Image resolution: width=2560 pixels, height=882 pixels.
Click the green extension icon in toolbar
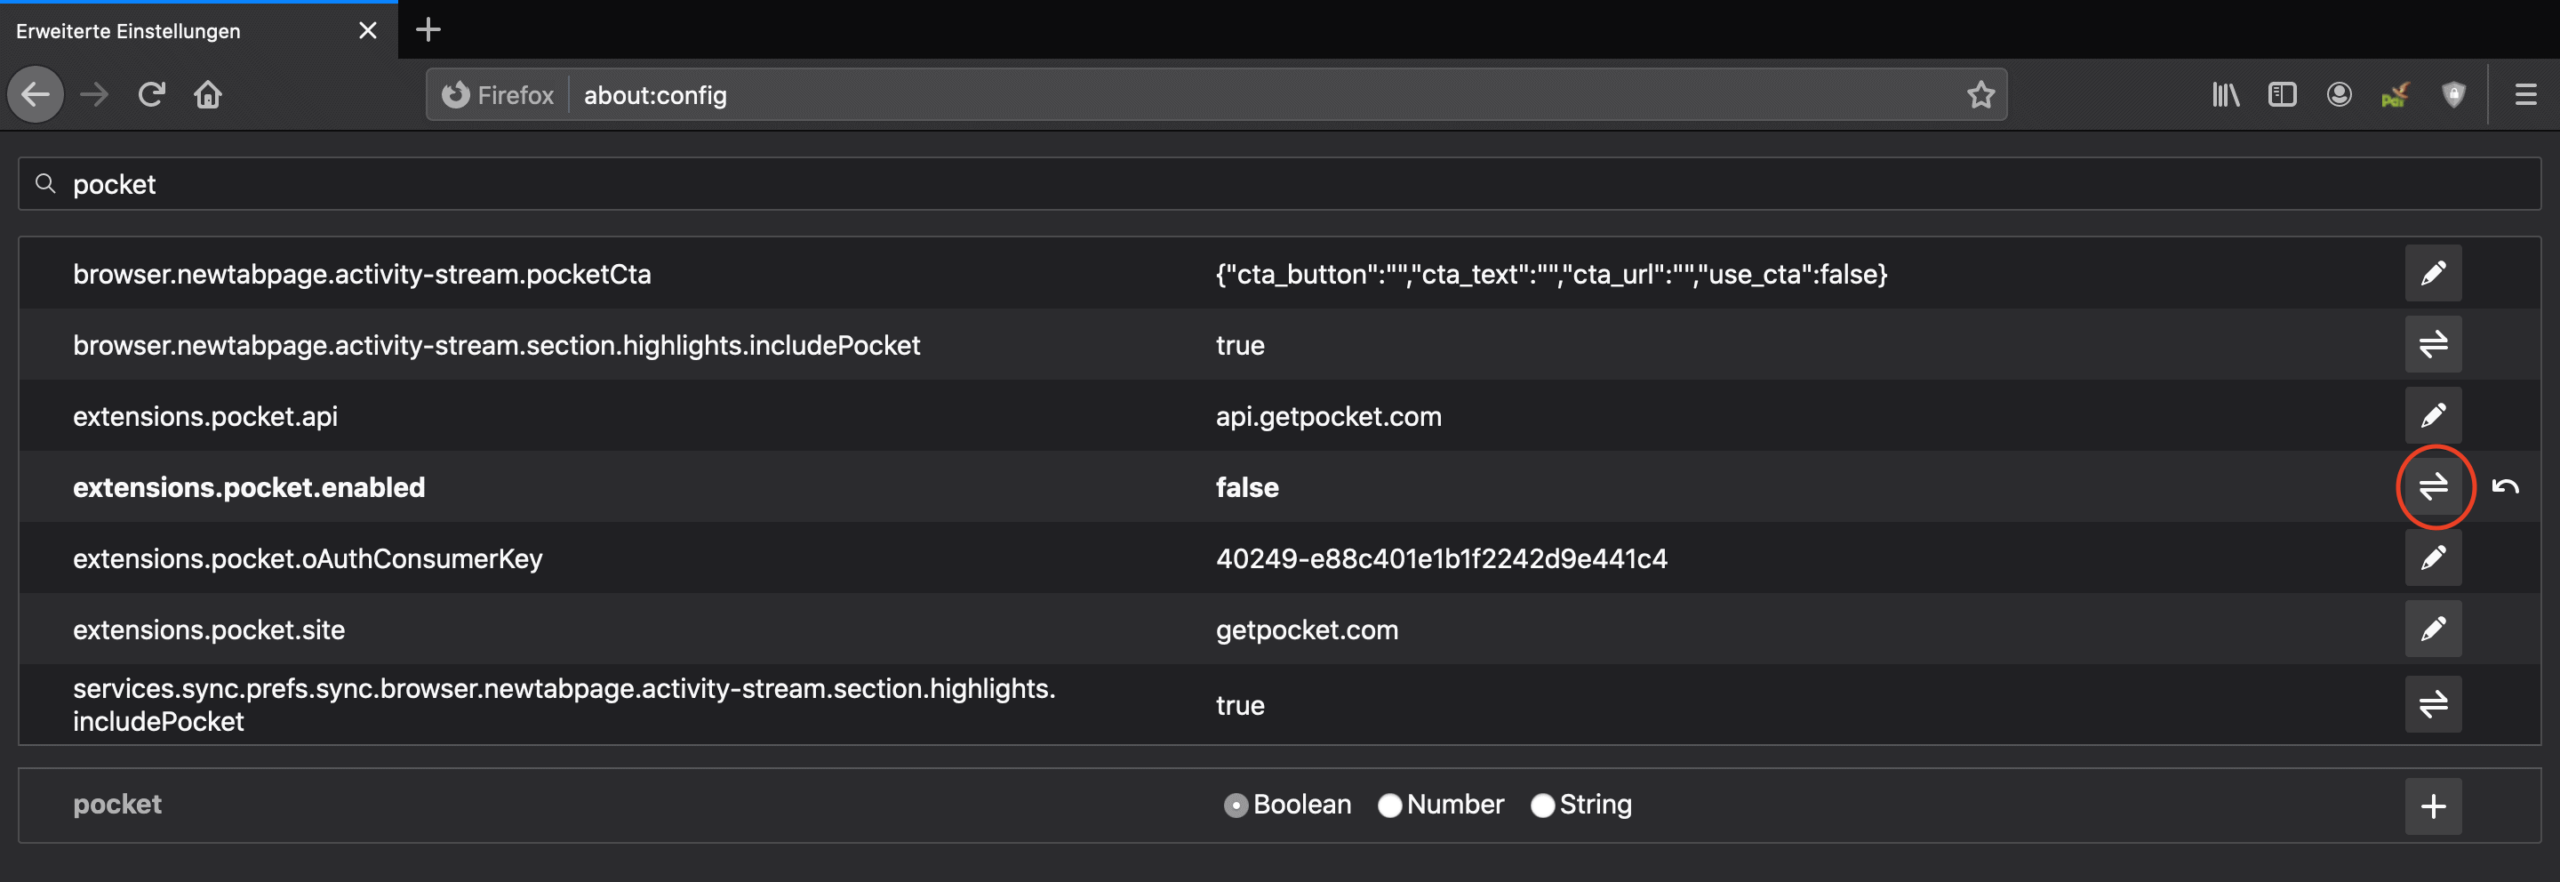2396,95
